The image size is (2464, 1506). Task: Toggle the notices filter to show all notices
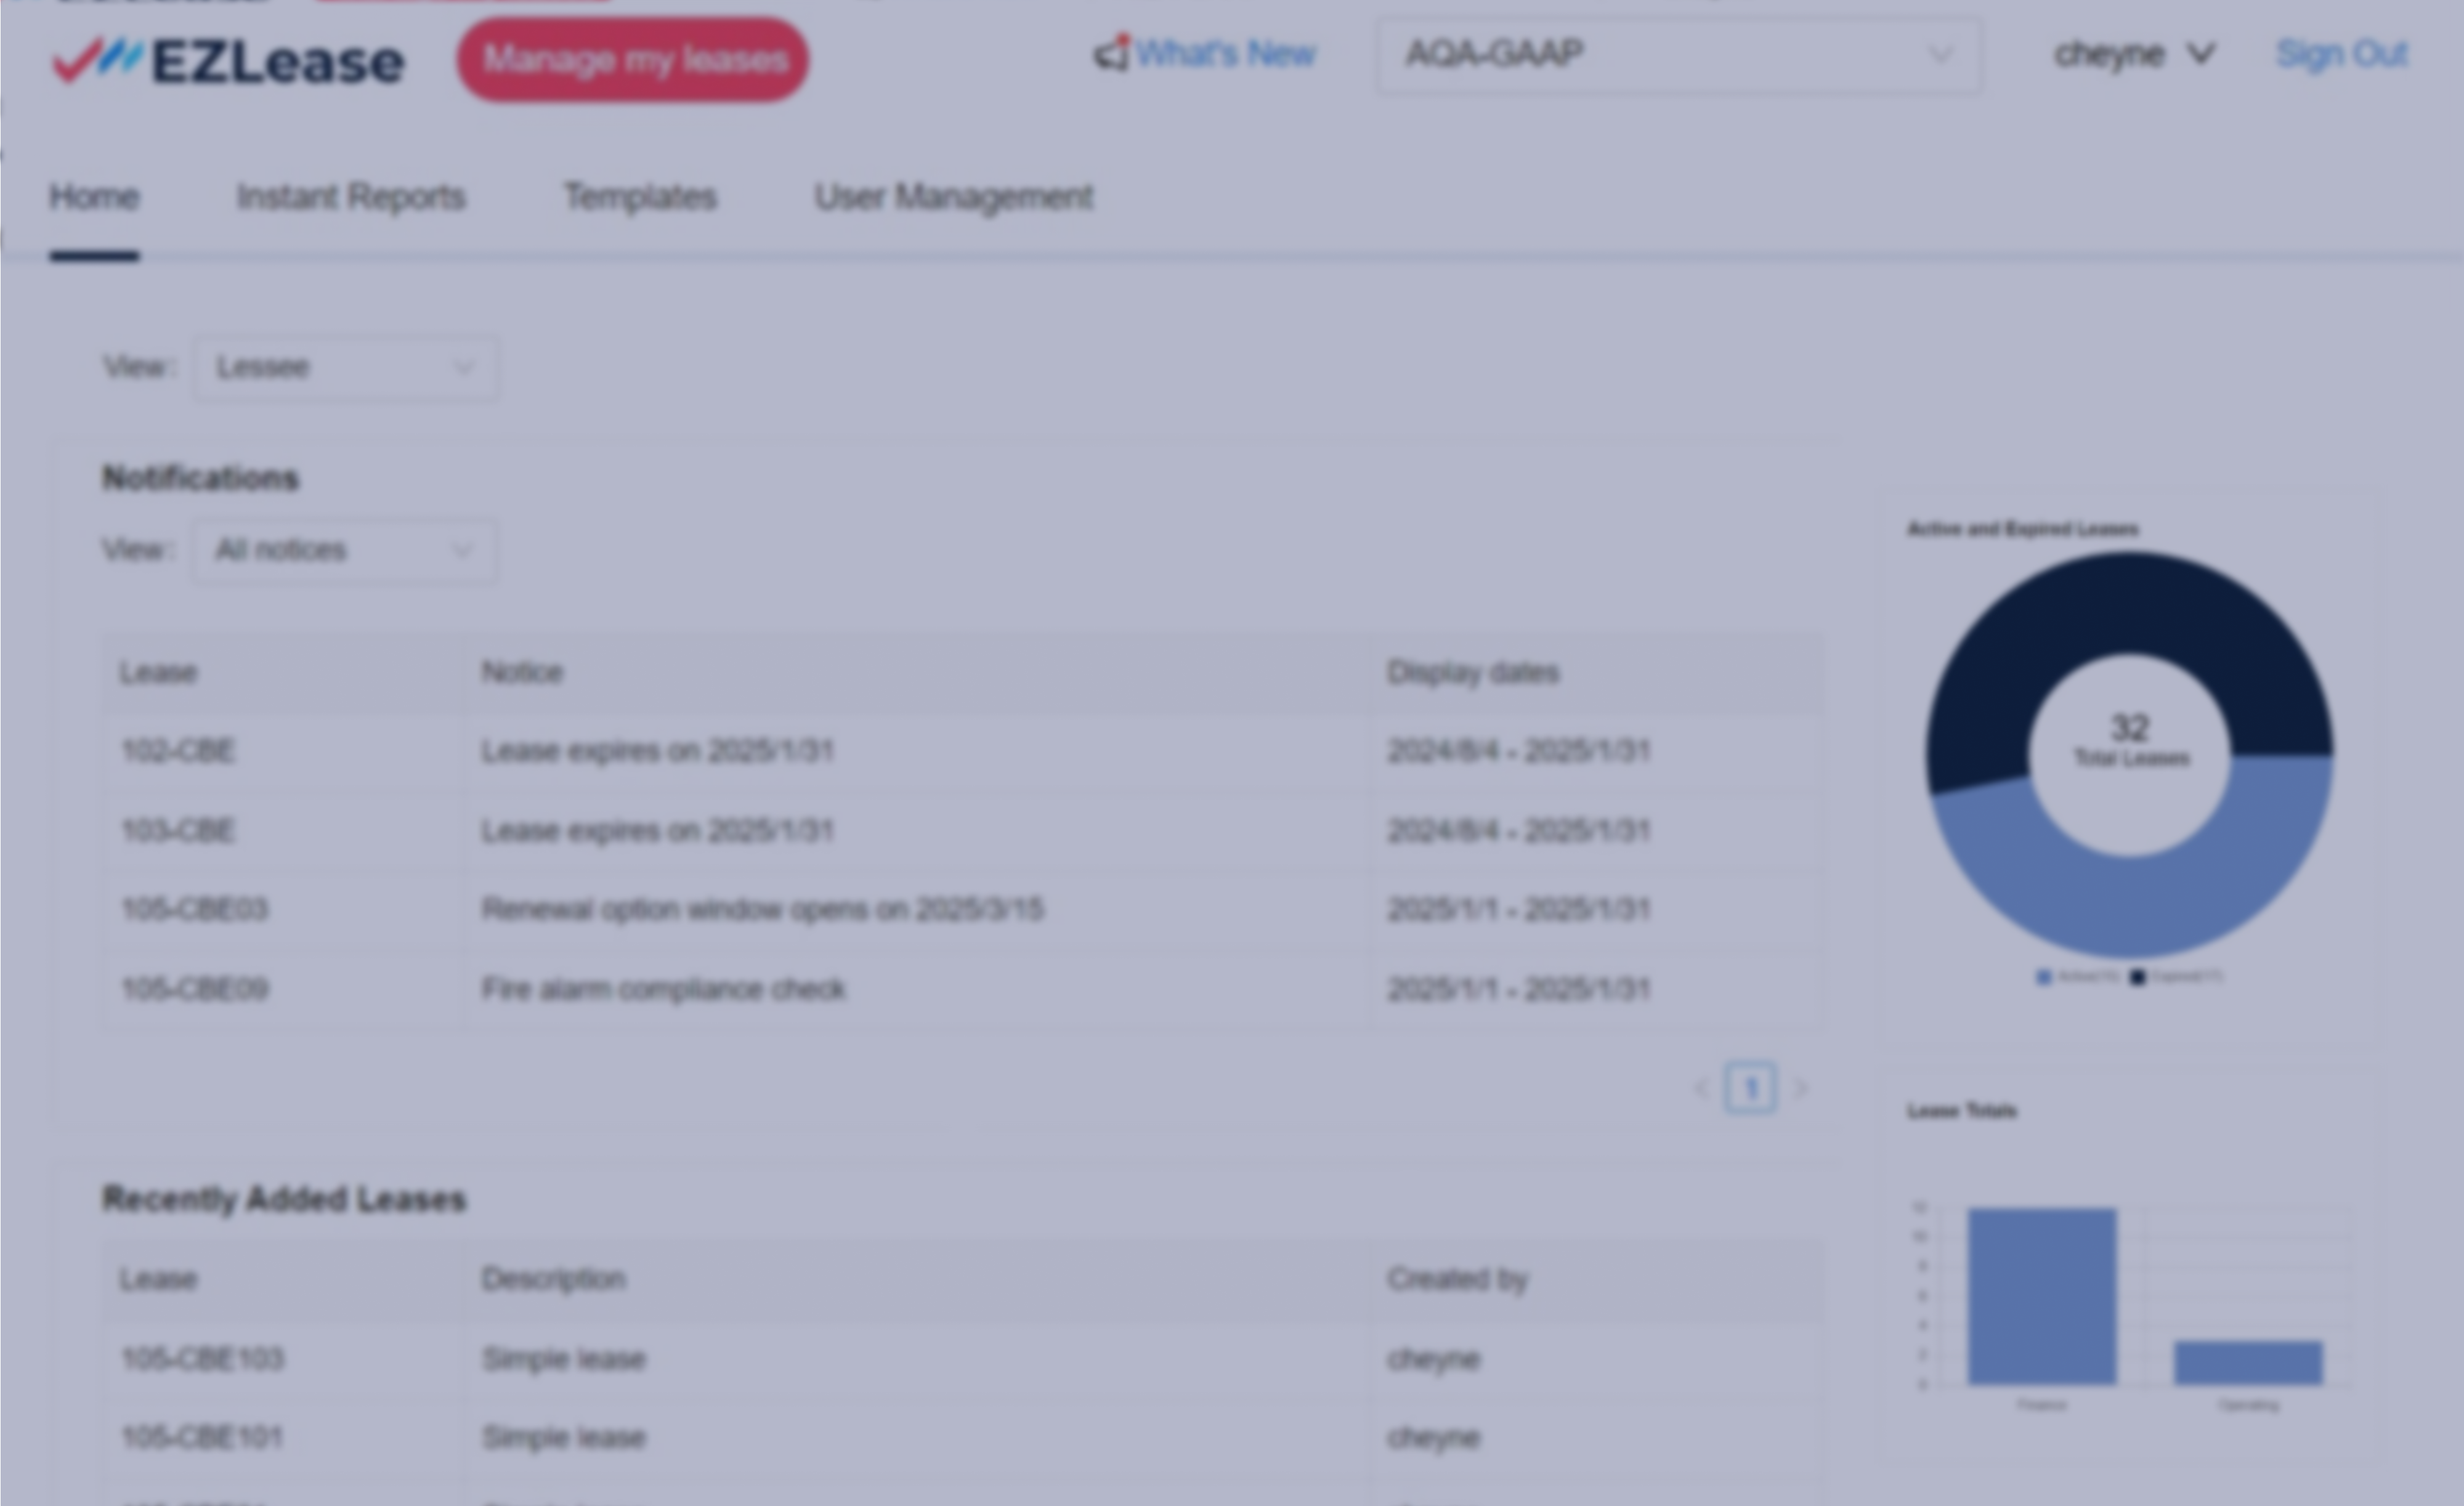click(343, 550)
